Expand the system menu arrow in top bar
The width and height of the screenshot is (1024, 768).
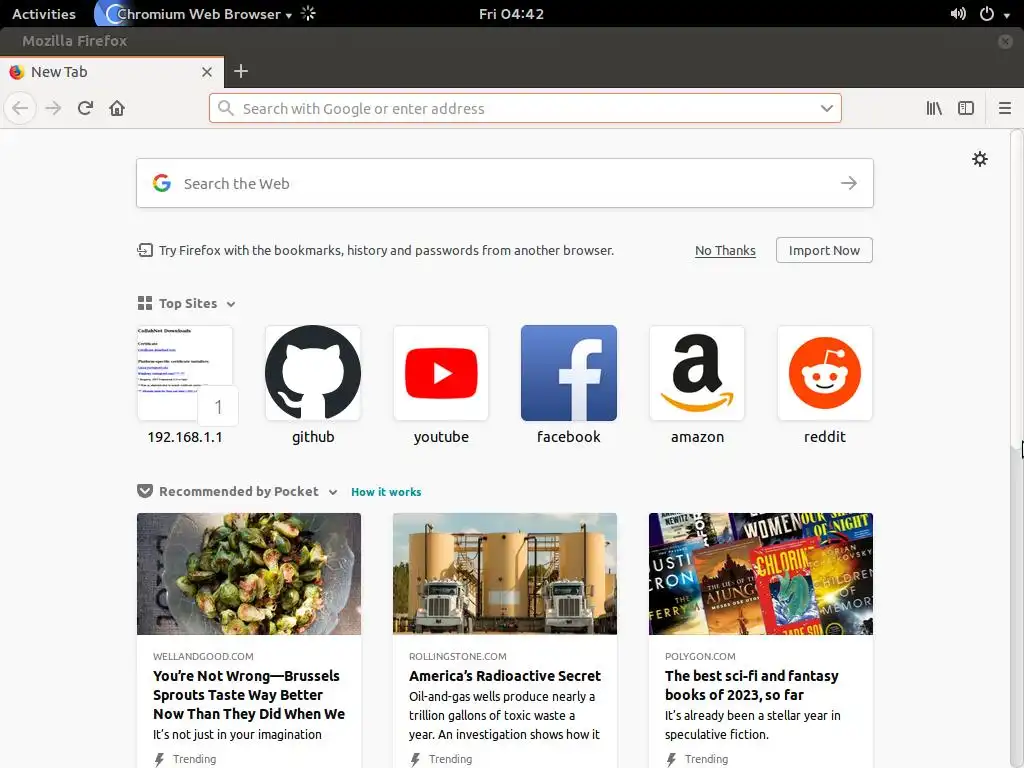pos(1007,14)
